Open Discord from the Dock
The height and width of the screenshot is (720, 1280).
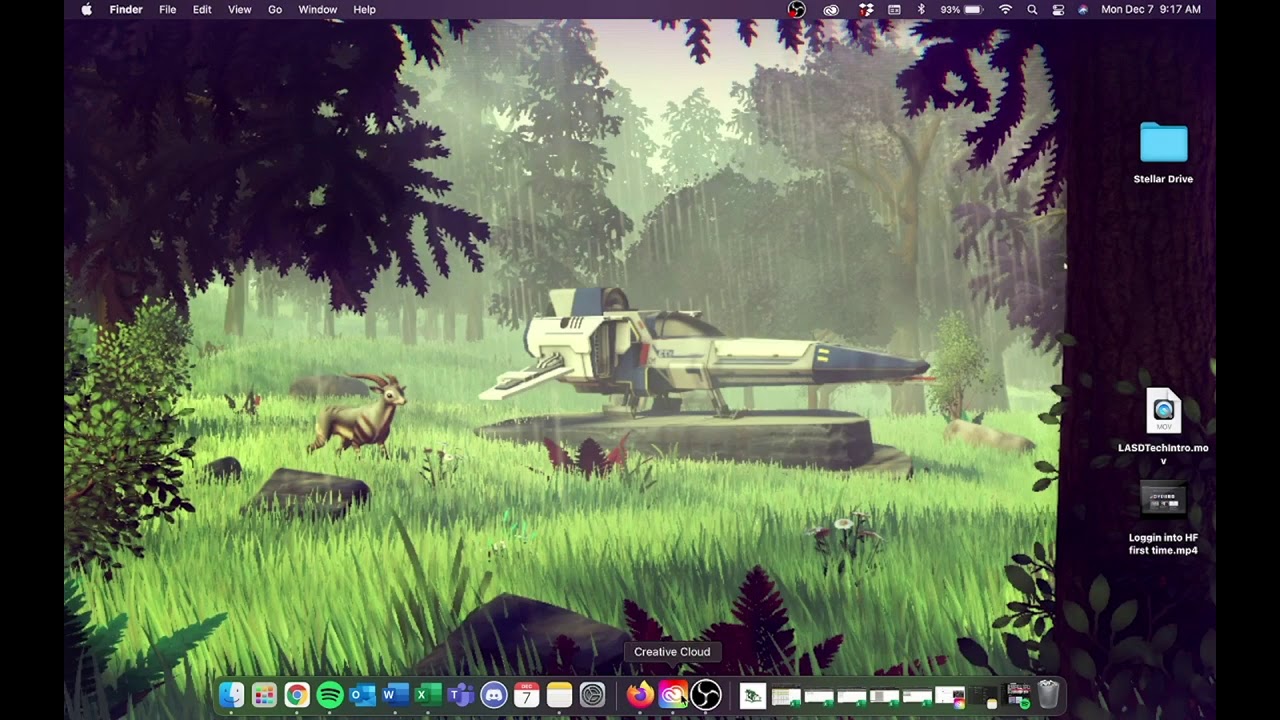pos(494,694)
